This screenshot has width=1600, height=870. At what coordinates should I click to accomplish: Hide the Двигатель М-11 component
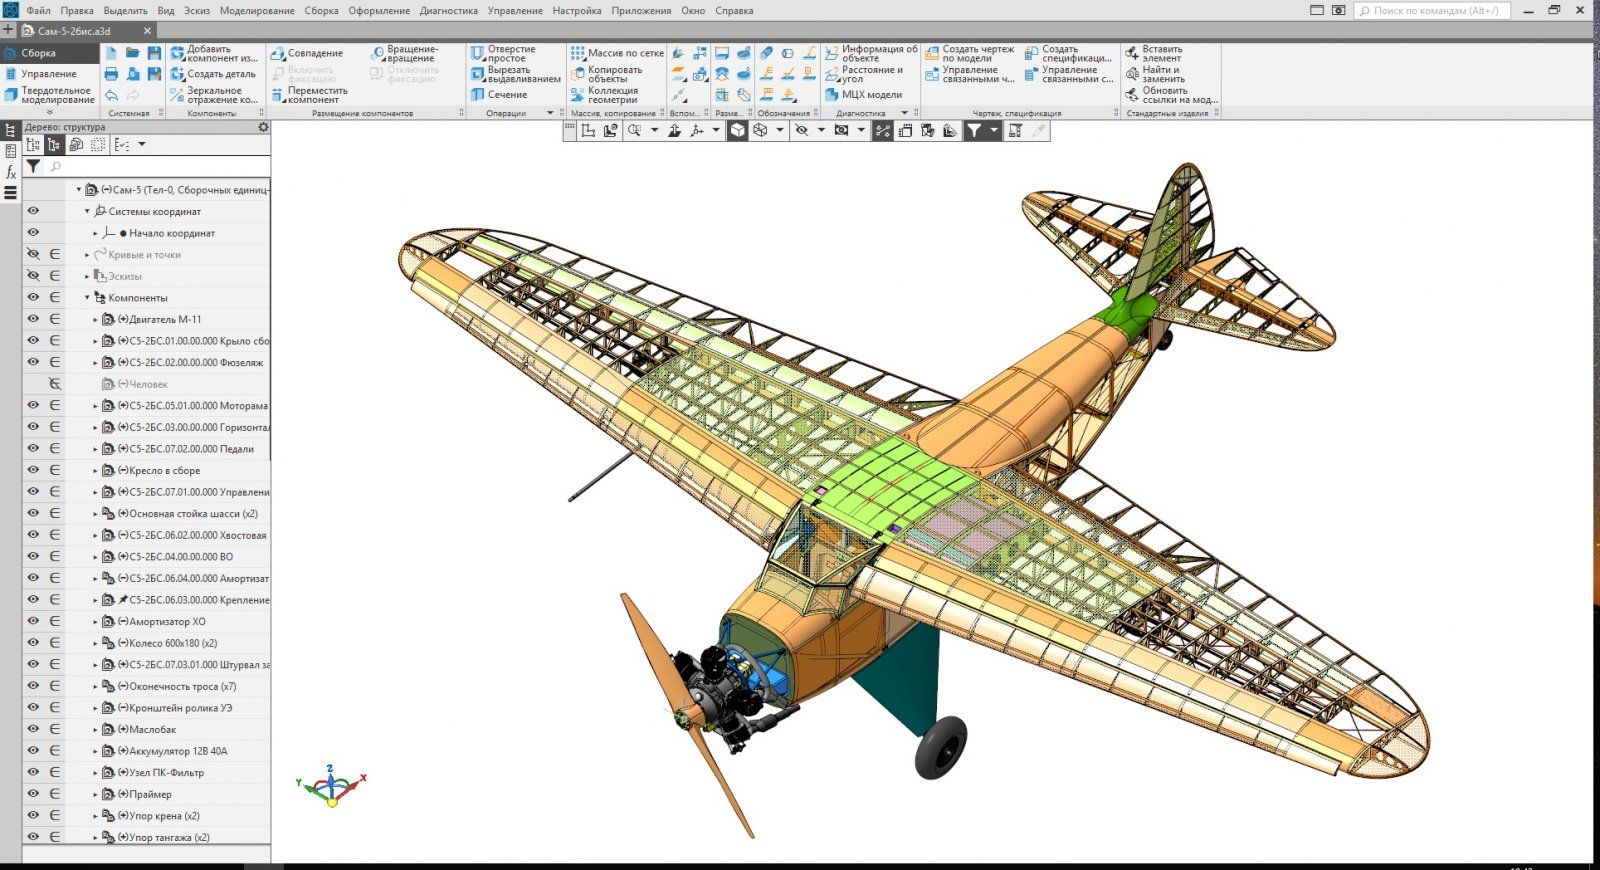pyautogui.click(x=33, y=319)
